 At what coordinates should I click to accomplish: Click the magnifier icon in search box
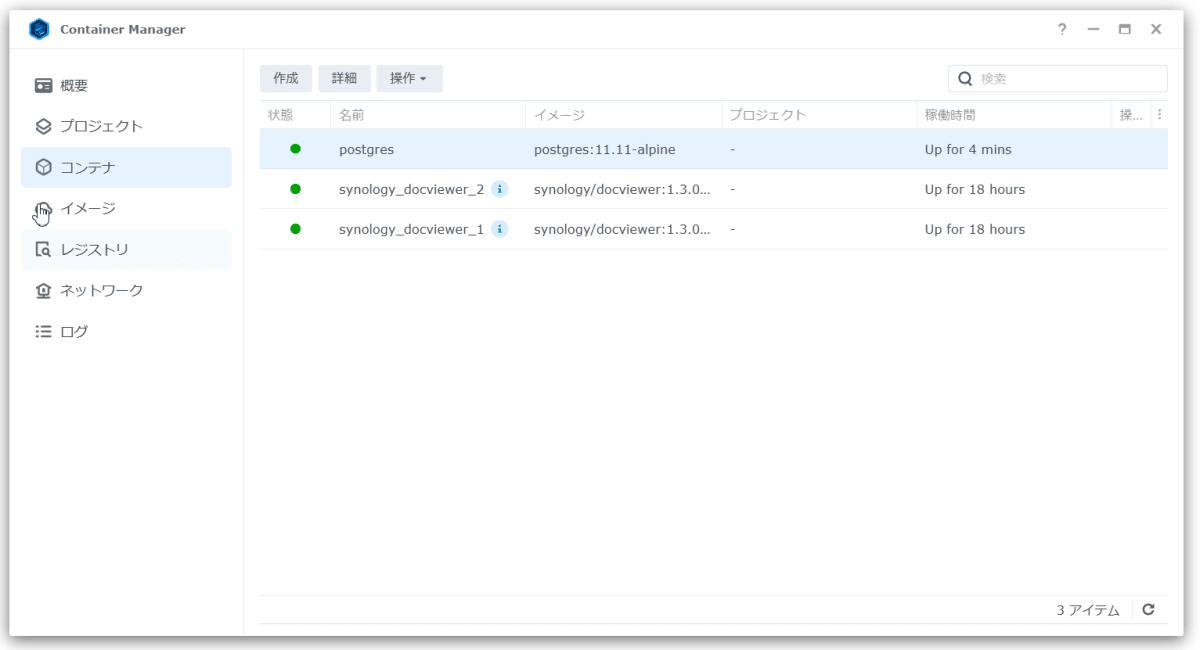click(x=966, y=79)
